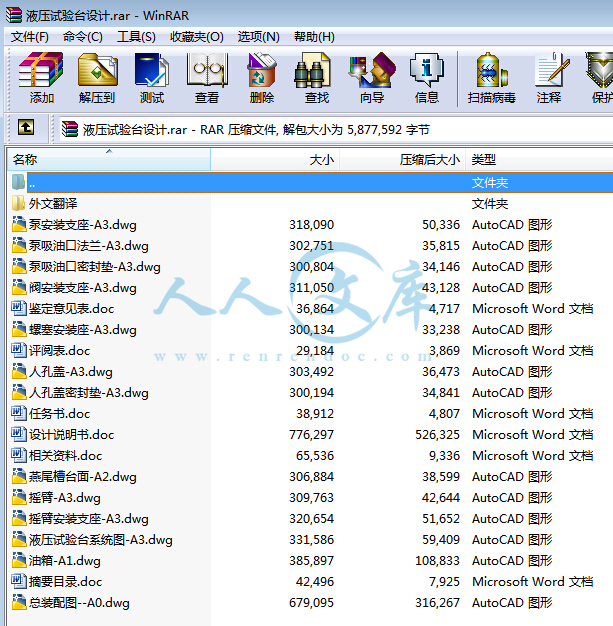Click the Word icon of 鉴定意见表.doc
Image resolution: width=613 pixels, height=626 pixels.
point(19,308)
